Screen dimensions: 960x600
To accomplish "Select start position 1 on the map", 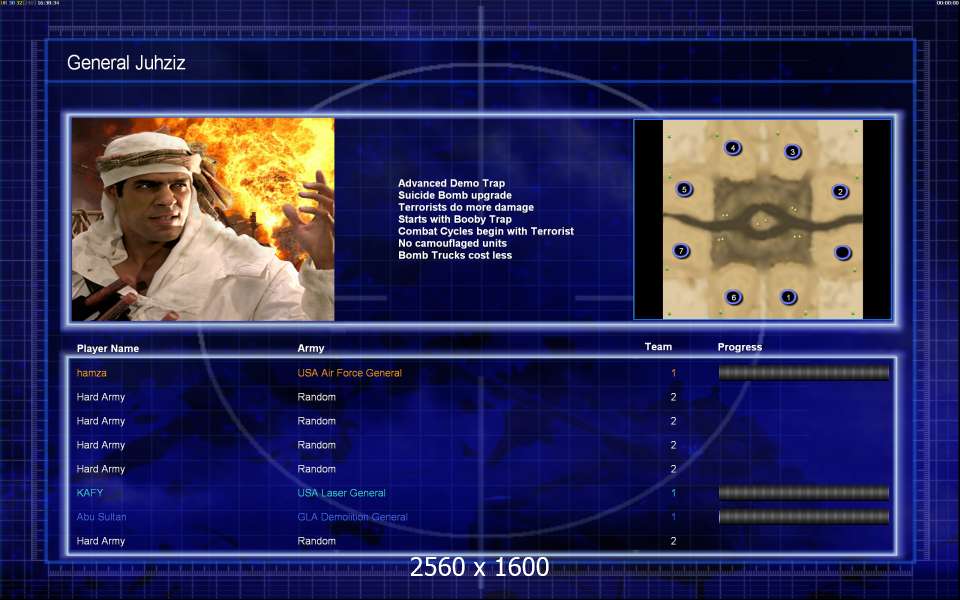I will pos(789,297).
